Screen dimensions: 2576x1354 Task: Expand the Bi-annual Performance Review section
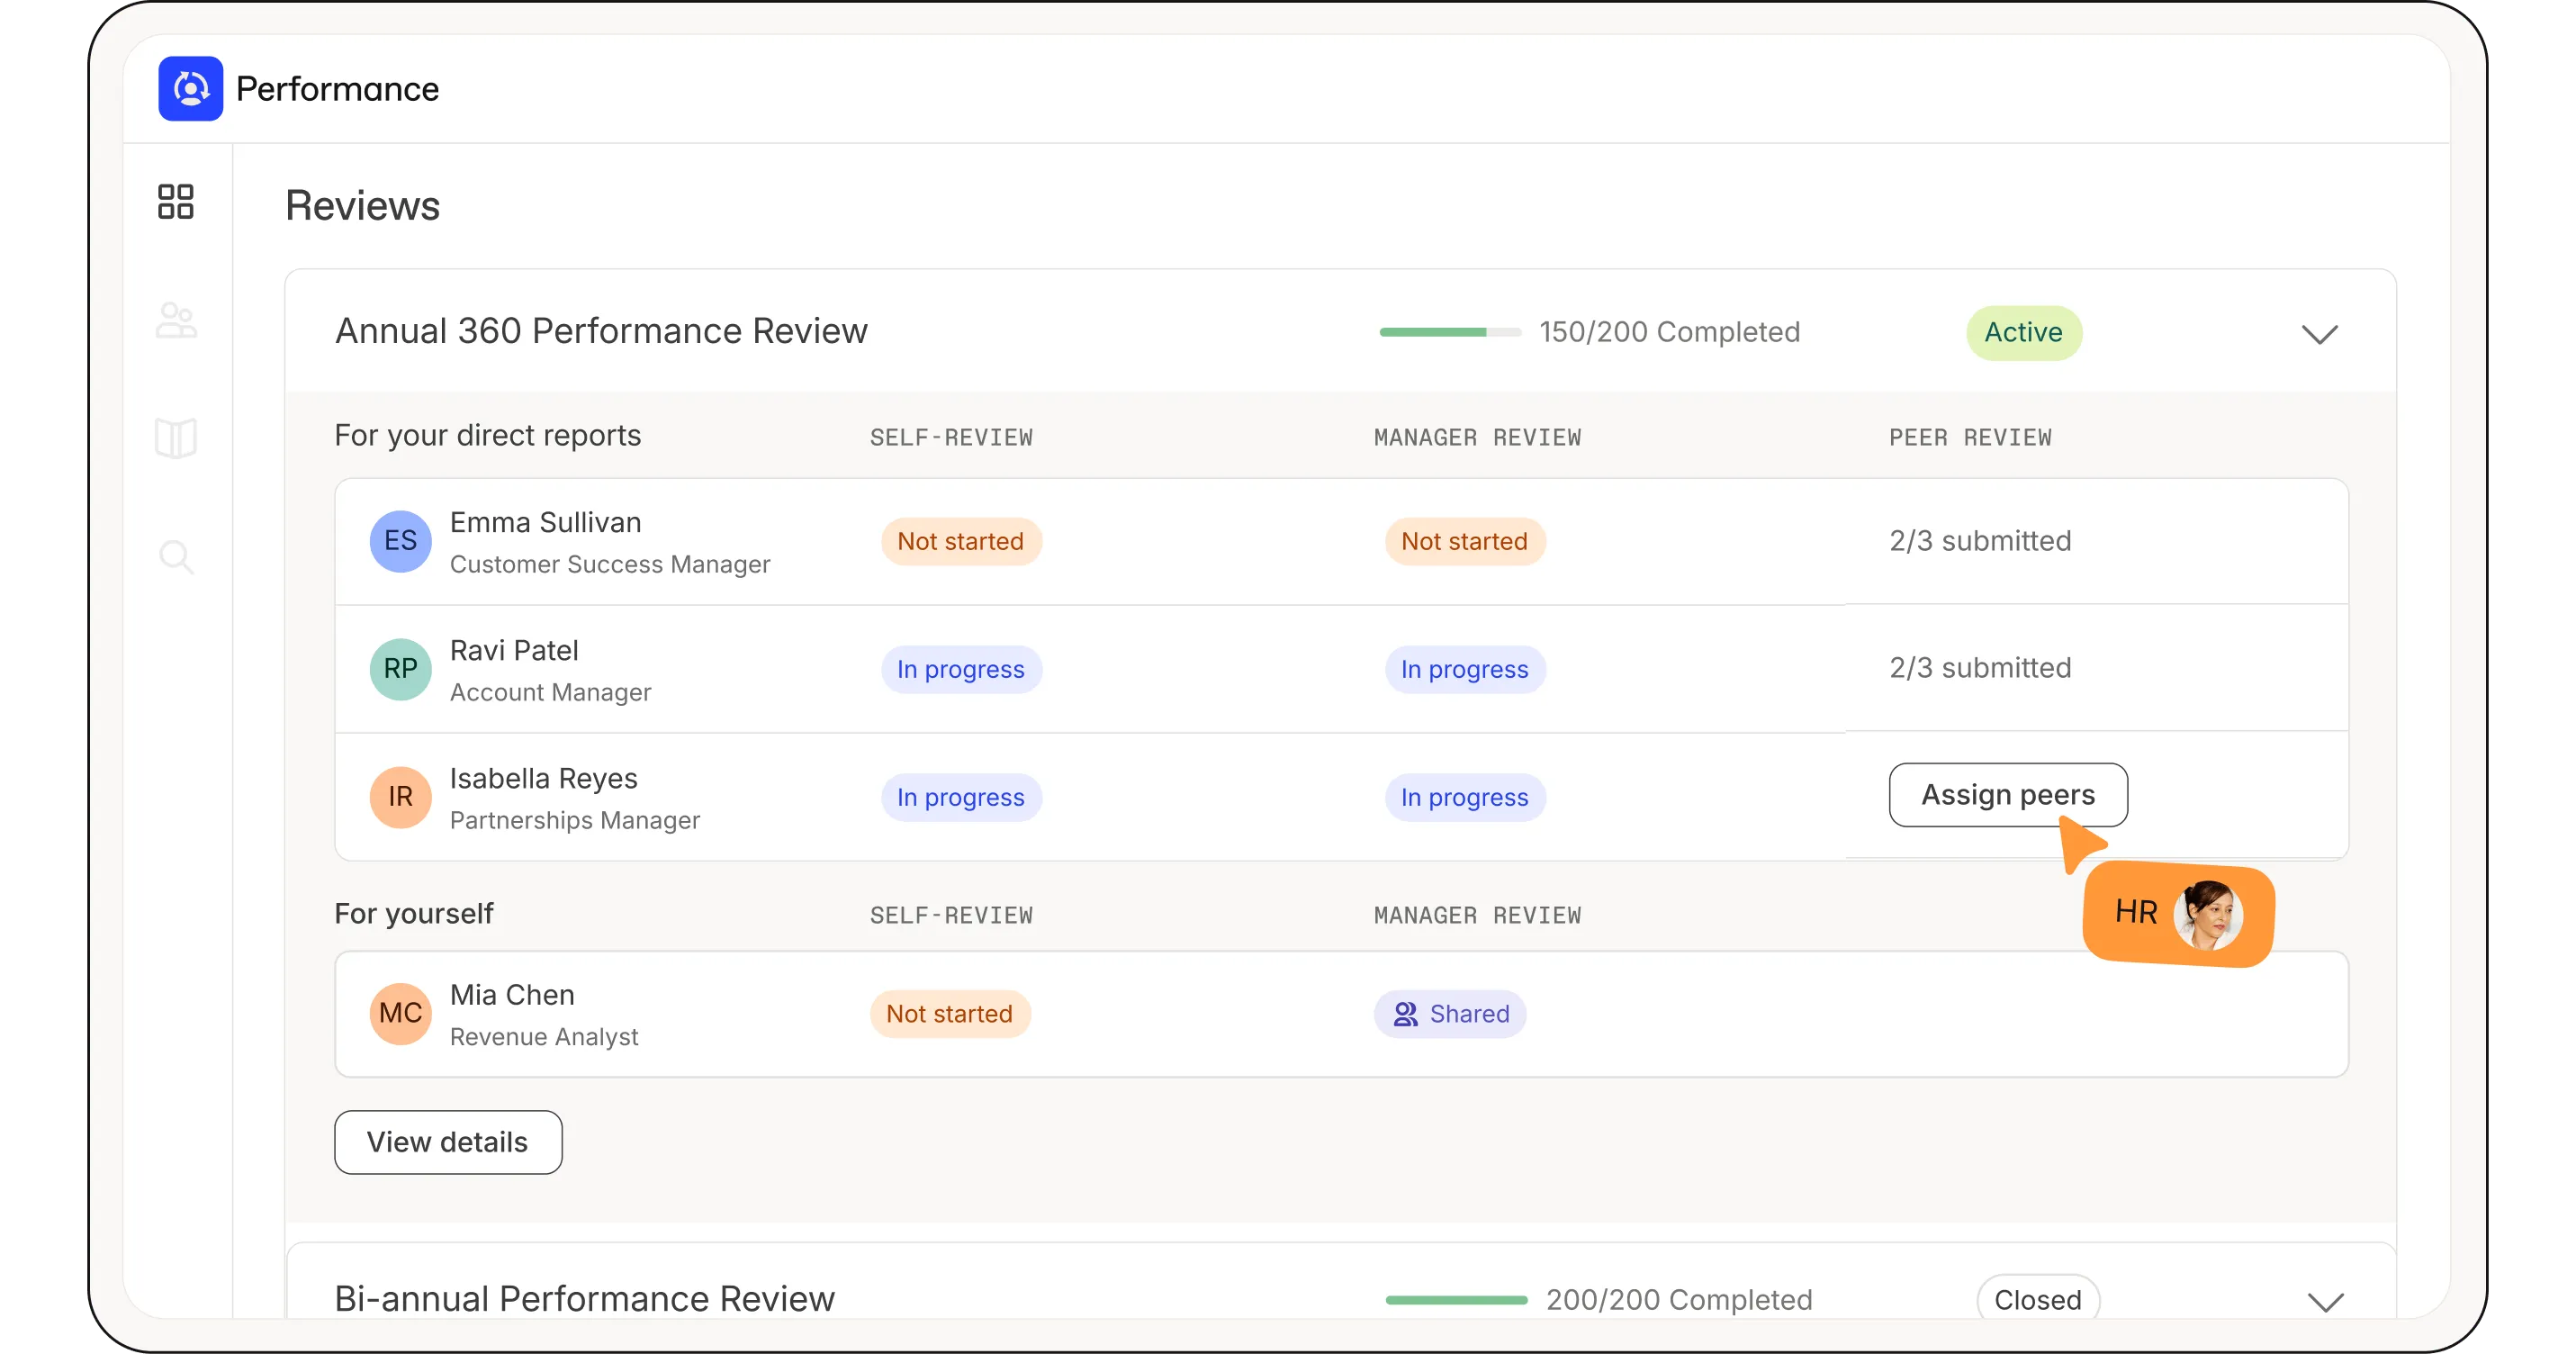[x=2325, y=1301]
